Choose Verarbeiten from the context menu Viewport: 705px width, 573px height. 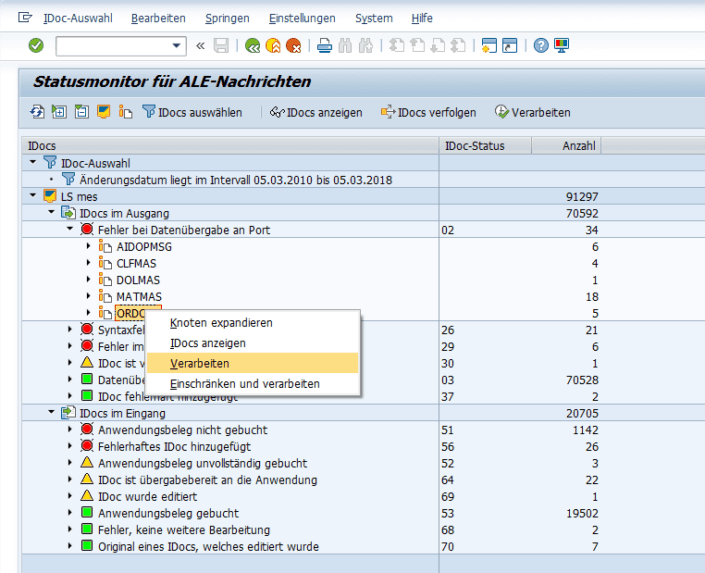pos(200,364)
